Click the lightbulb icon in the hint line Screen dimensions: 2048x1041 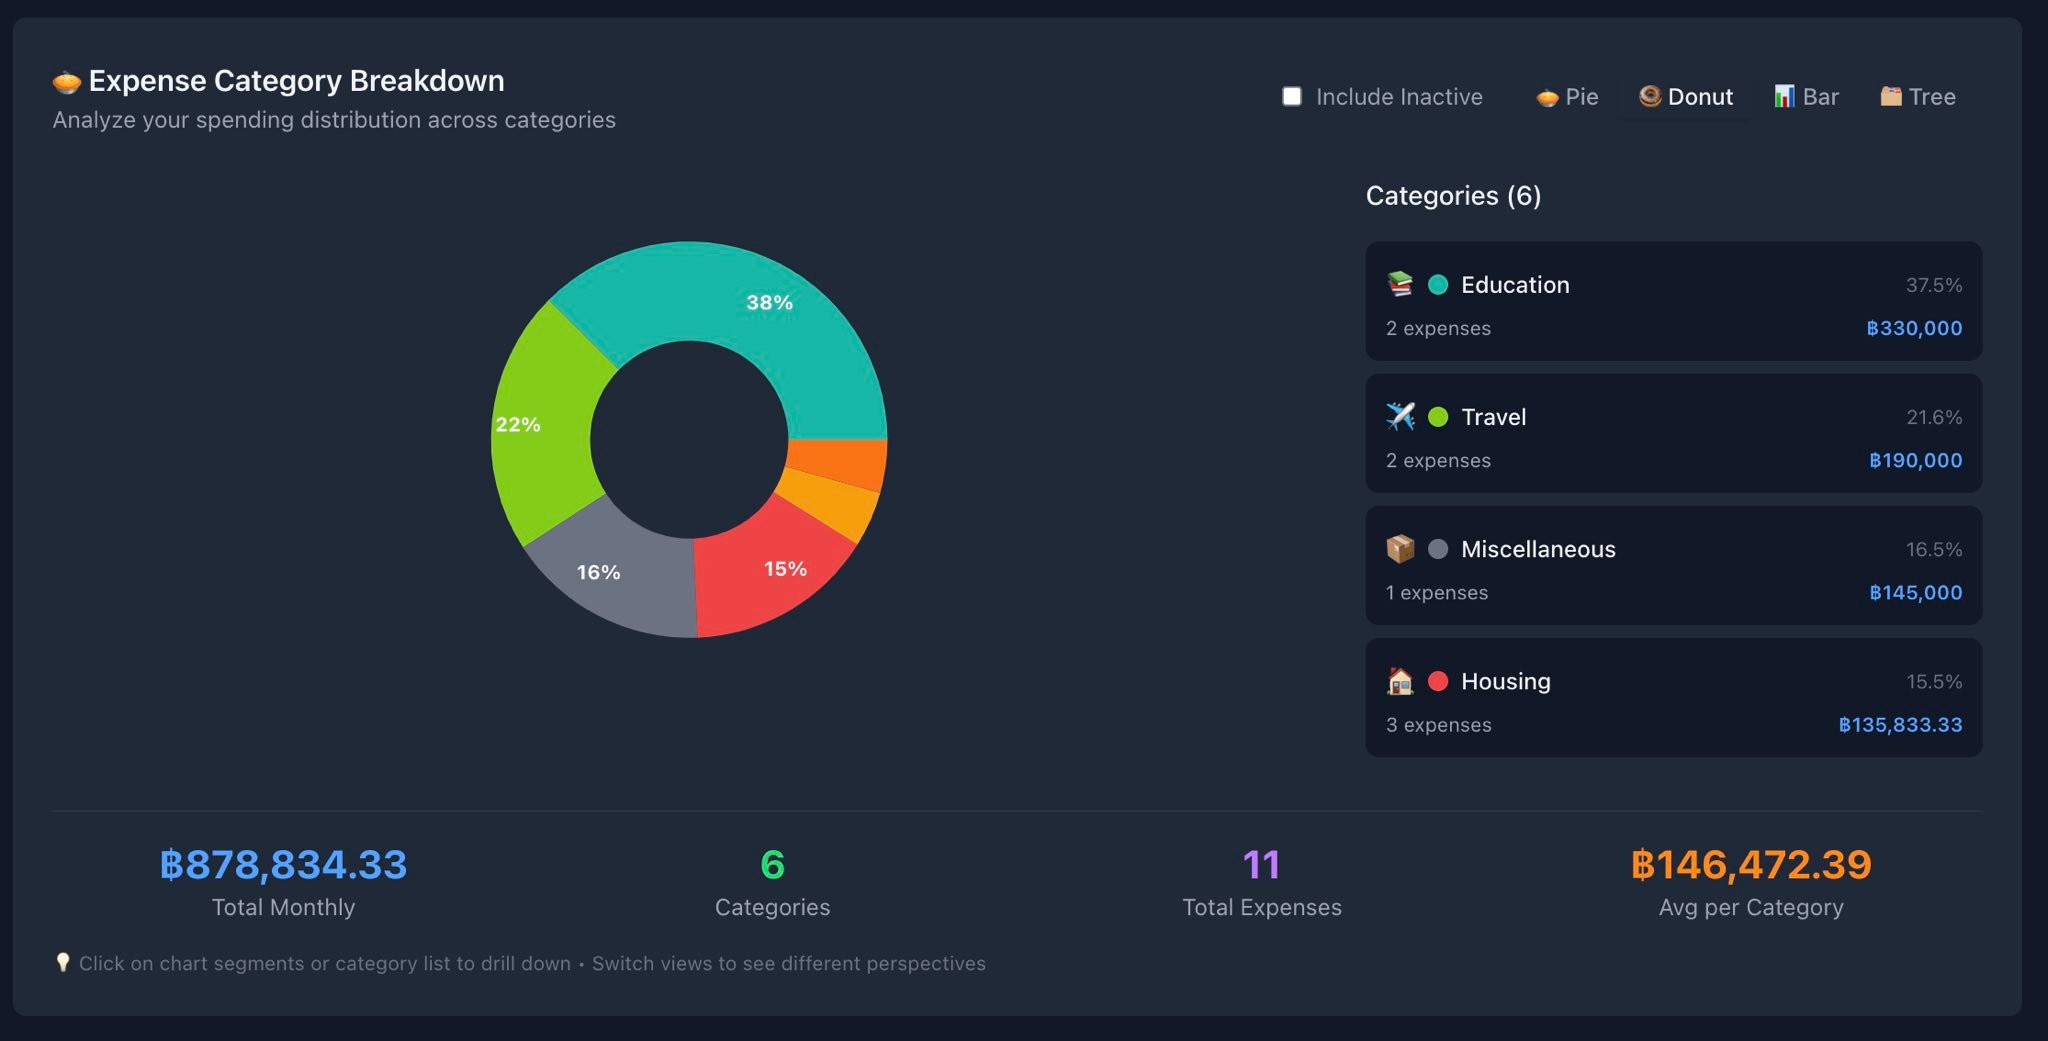tap(62, 962)
